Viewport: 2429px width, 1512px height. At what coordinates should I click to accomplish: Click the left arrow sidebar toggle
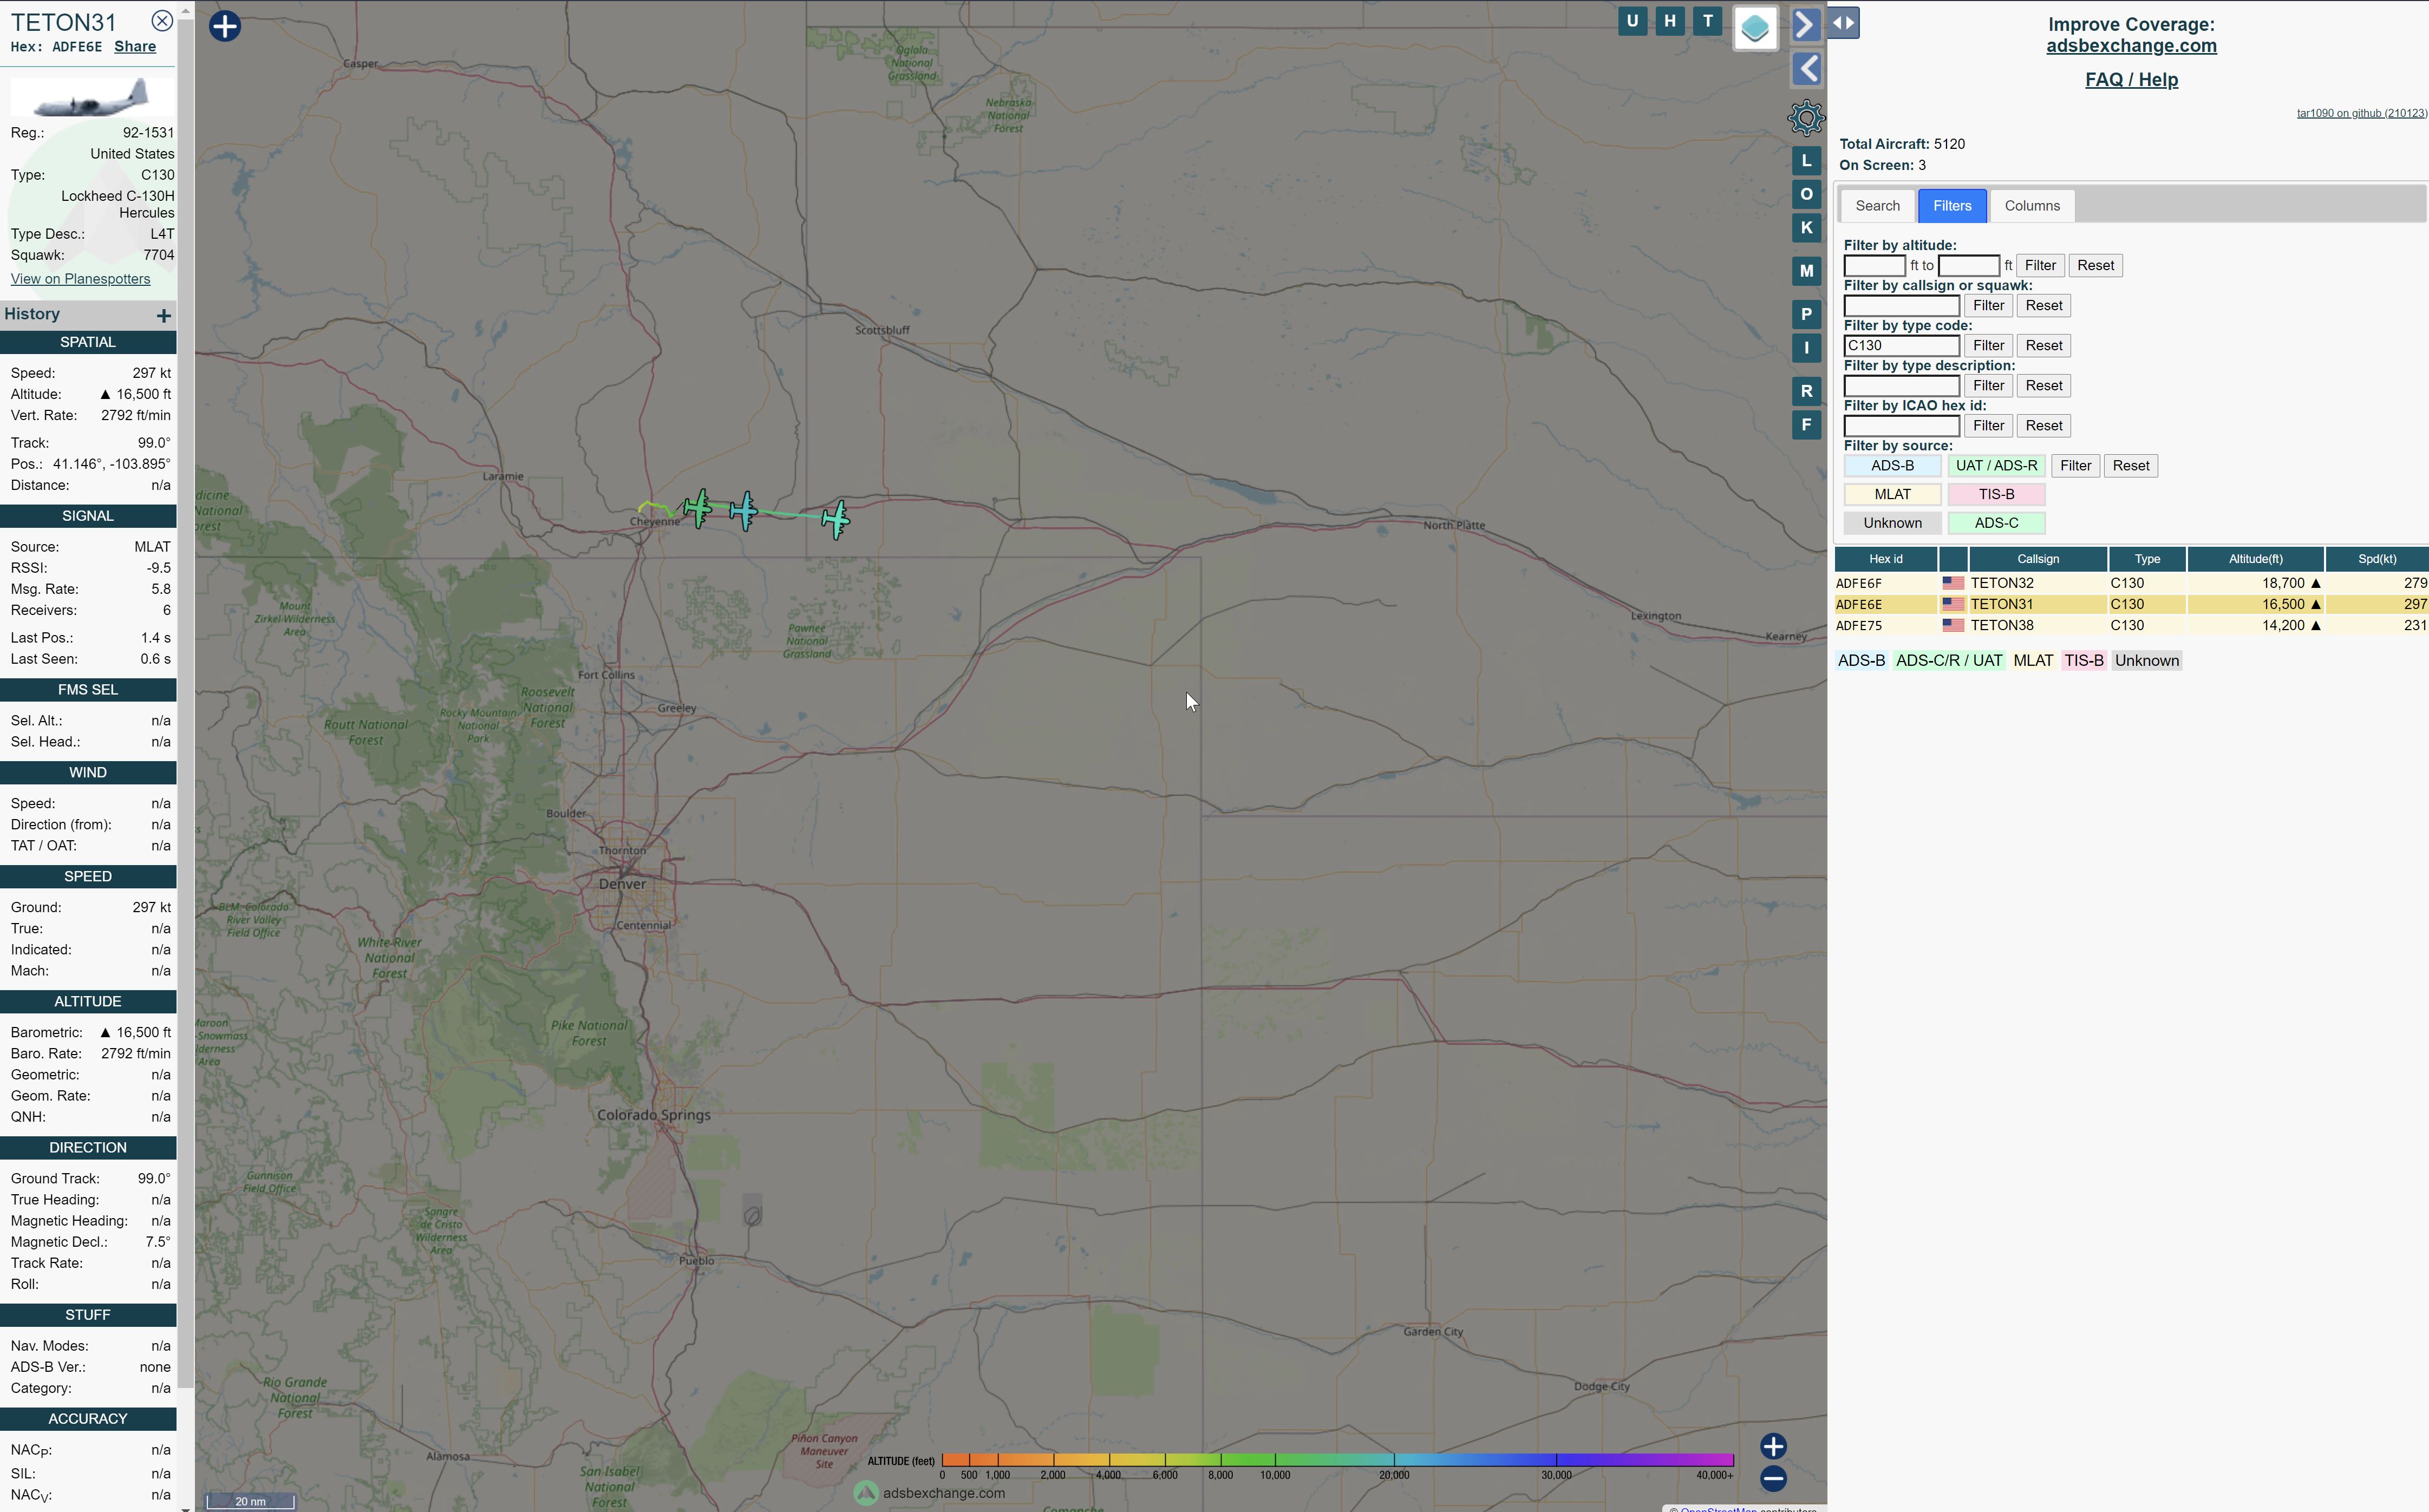click(x=1806, y=69)
